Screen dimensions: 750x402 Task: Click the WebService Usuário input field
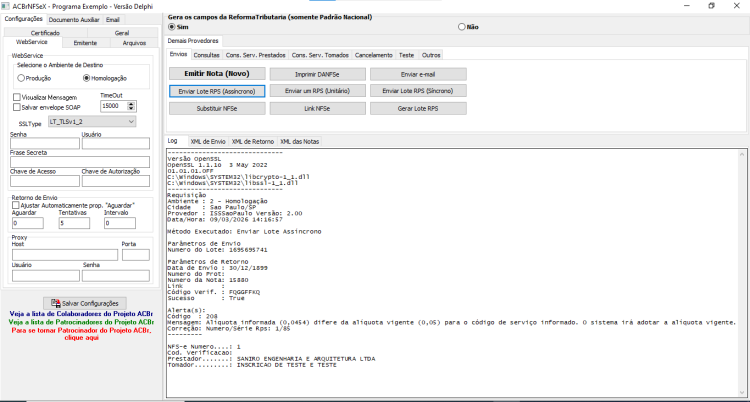(116, 143)
